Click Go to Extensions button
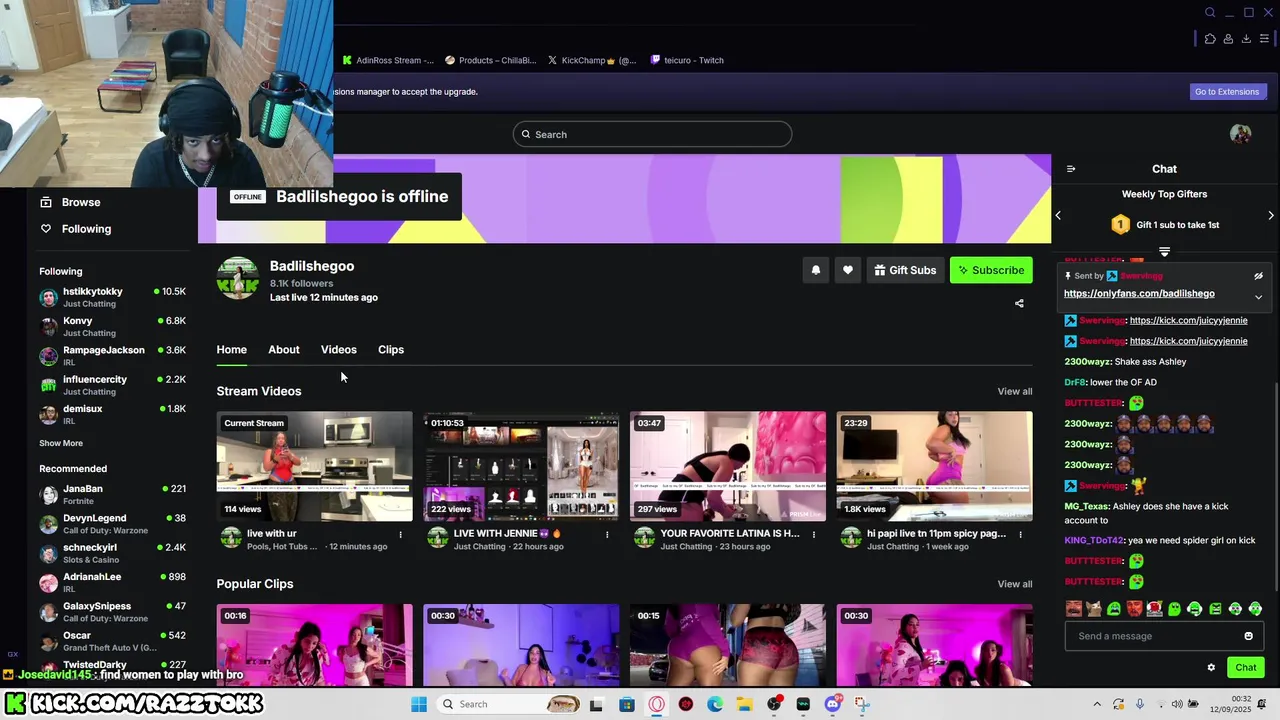 [1227, 91]
